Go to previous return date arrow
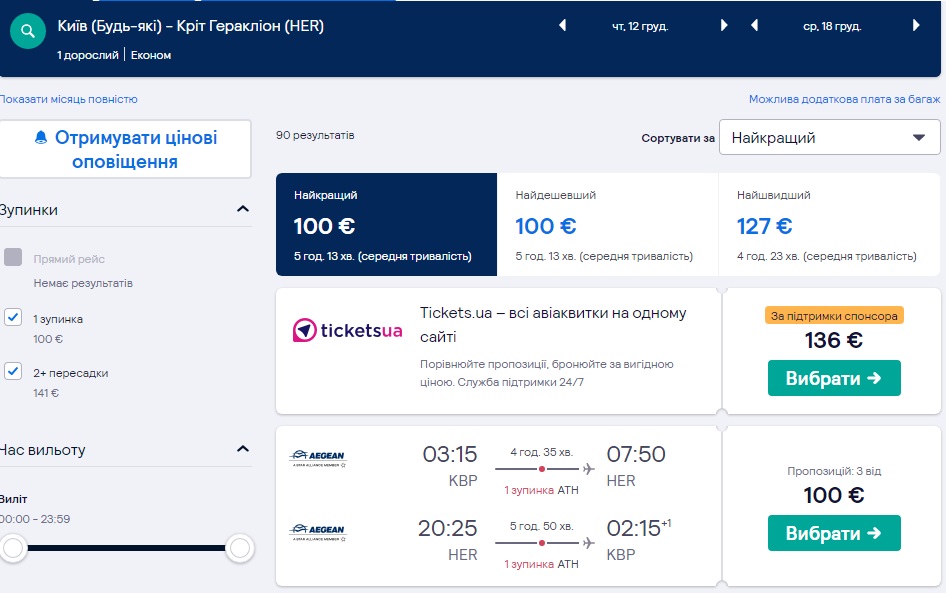This screenshot has height=593, width=946. point(756,26)
